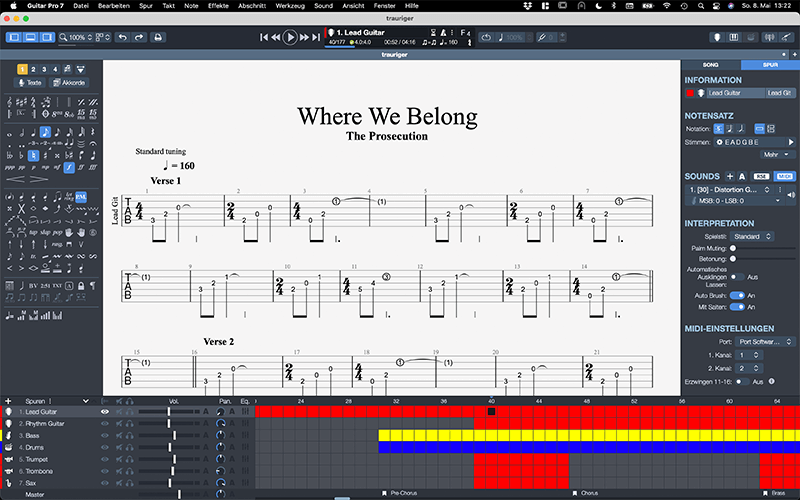Select the highlighted eighth note duration

(x=45, y=132)
